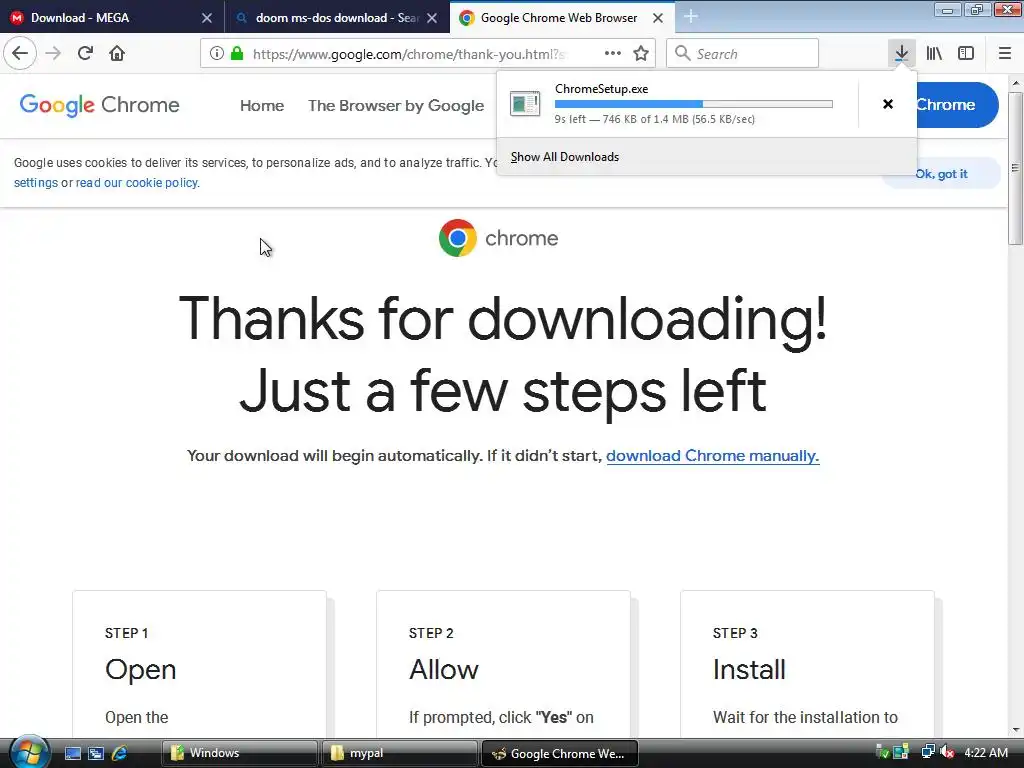Open page actions three-dot menu
The image size is (1024, 768).
pos(613,54)
